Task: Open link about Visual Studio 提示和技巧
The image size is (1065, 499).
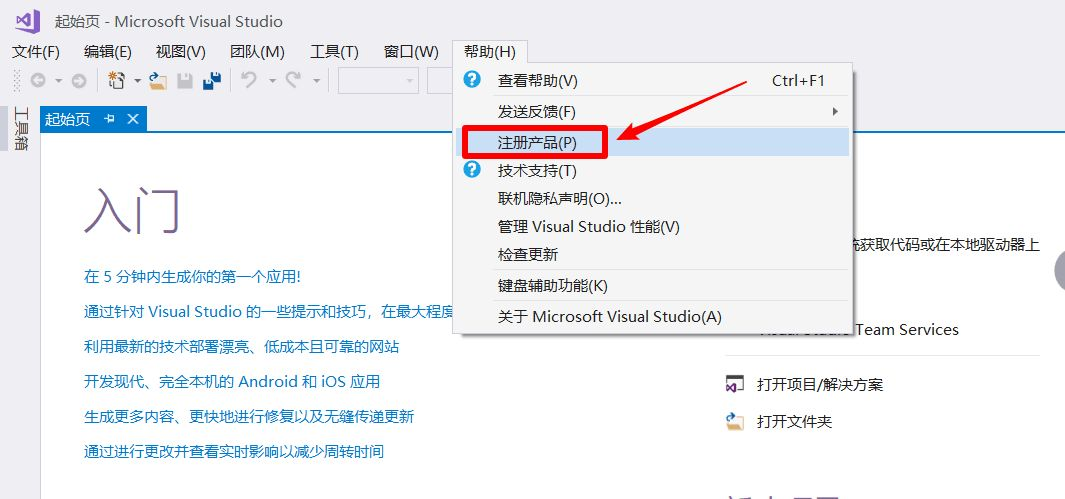Action: [x=268, y=312]
